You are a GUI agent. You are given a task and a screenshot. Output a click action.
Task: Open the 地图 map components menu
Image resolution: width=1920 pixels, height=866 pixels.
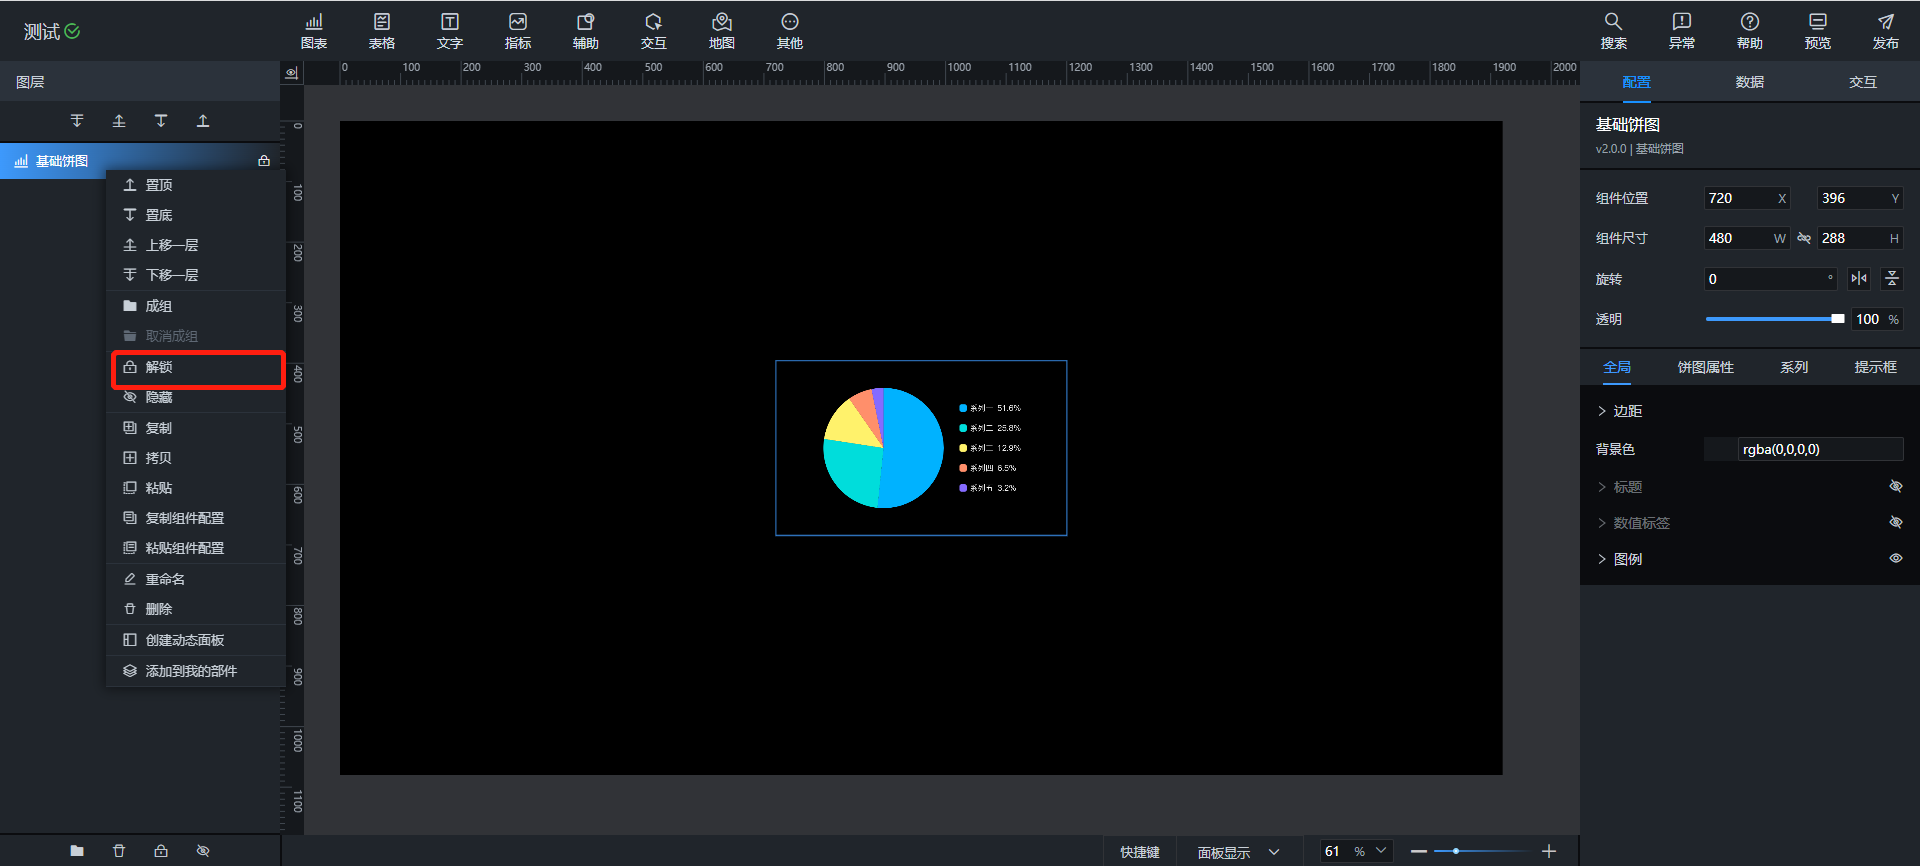[x=721, y=31]
